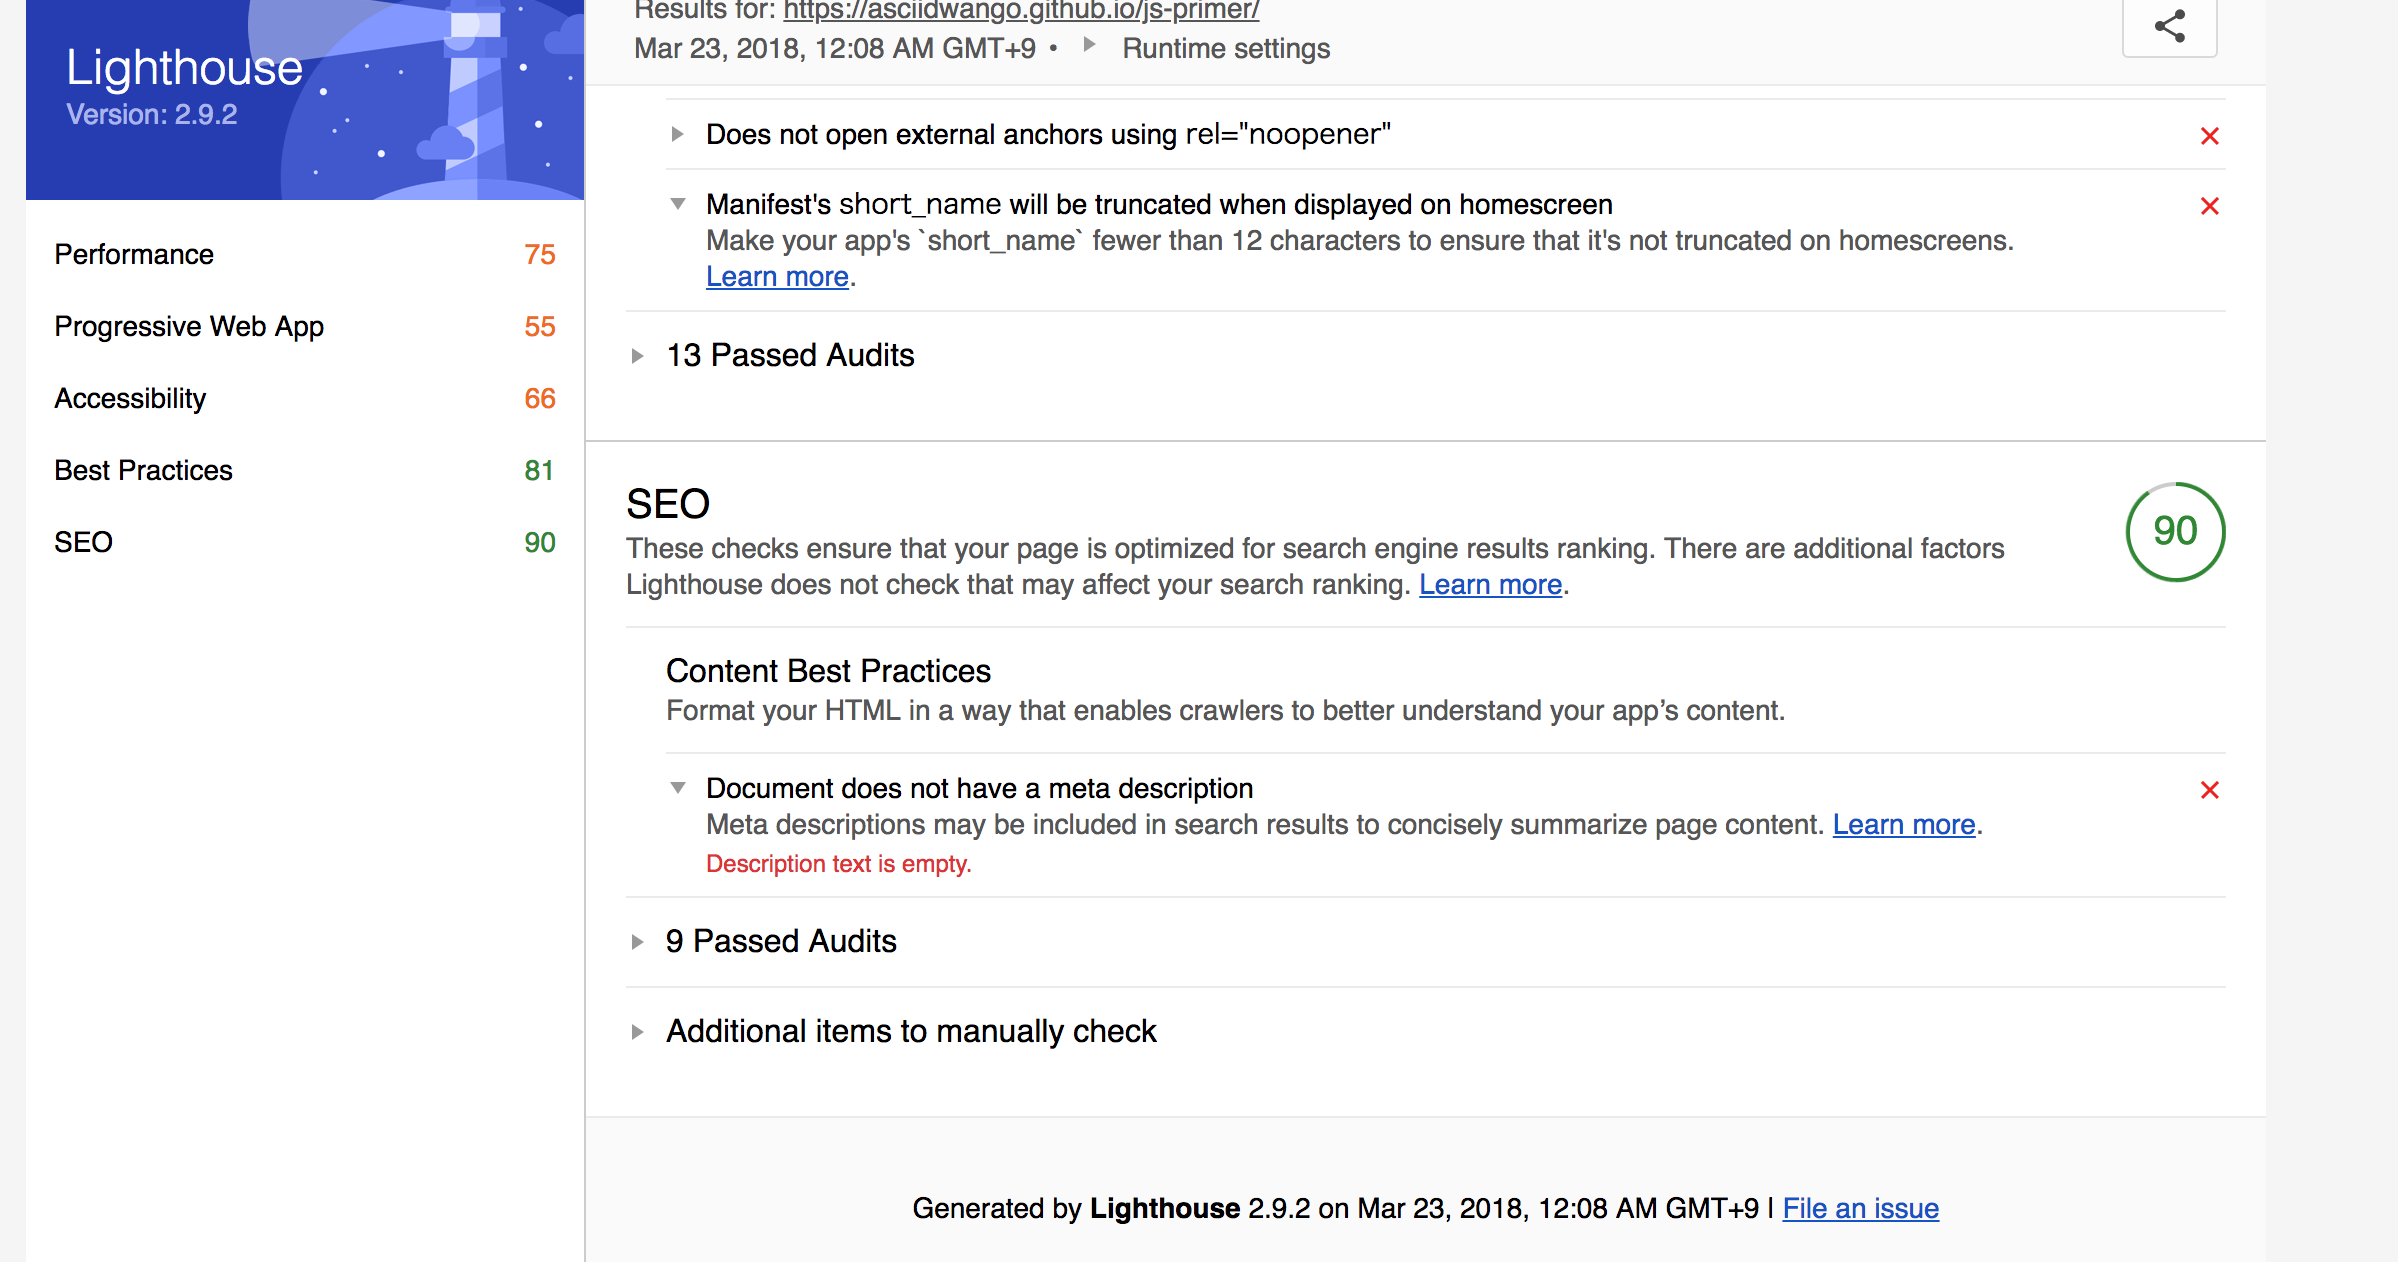
Task: Open the share report menu
Action: click(x=2168, y=27)
